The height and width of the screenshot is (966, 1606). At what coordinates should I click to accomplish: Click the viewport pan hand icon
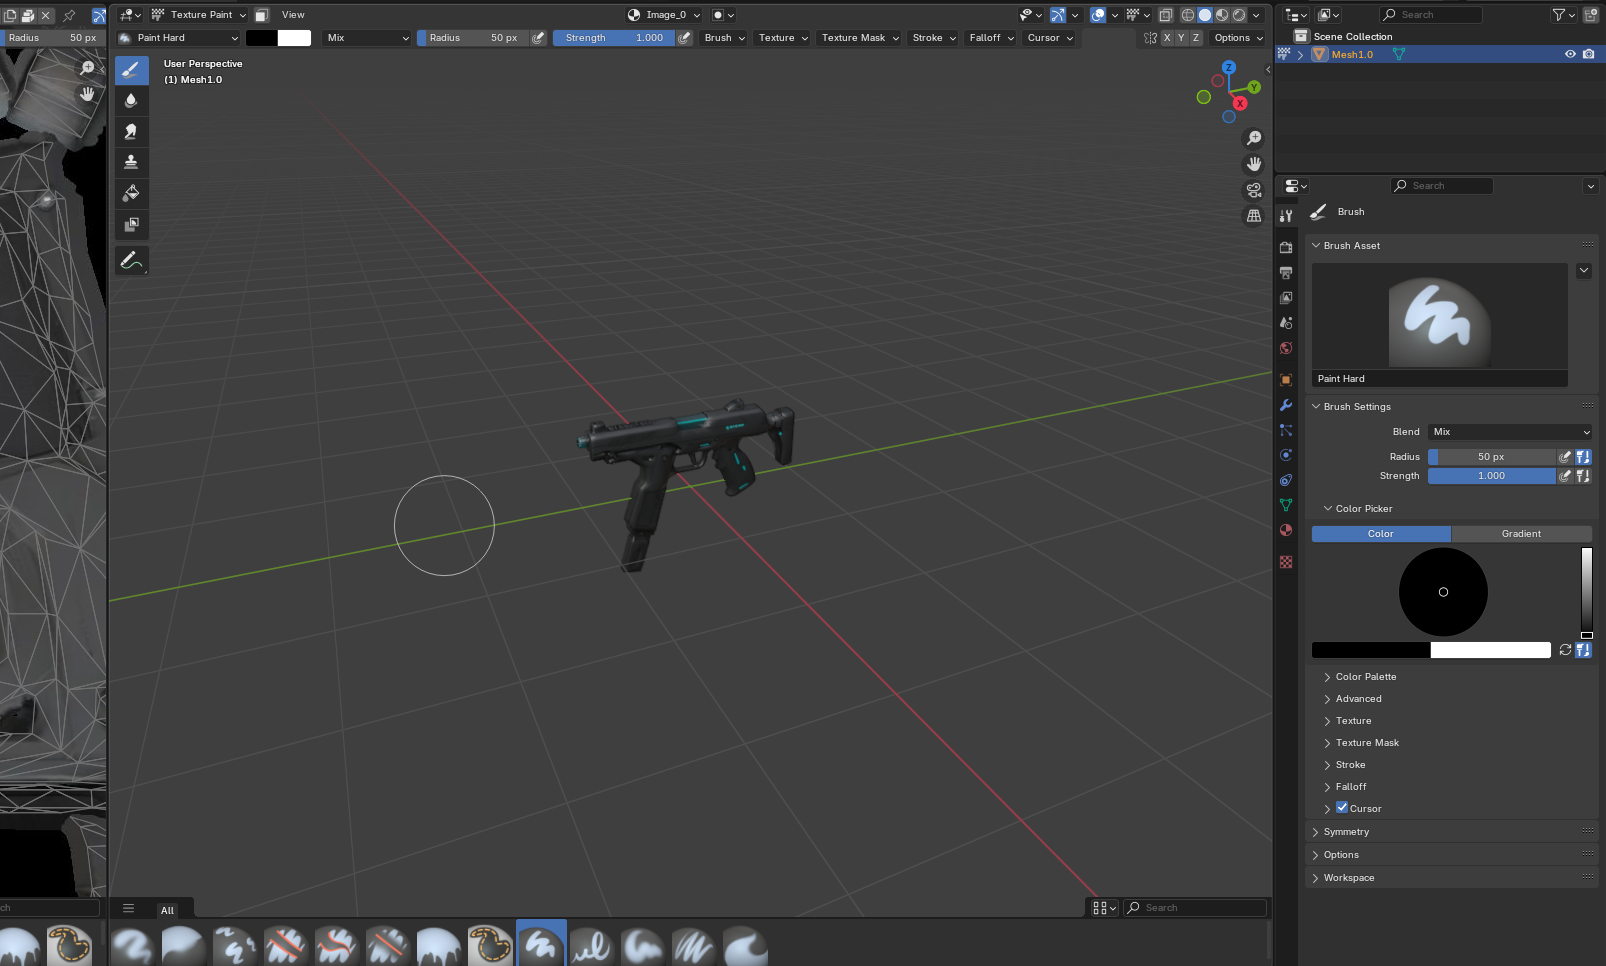1254,164
